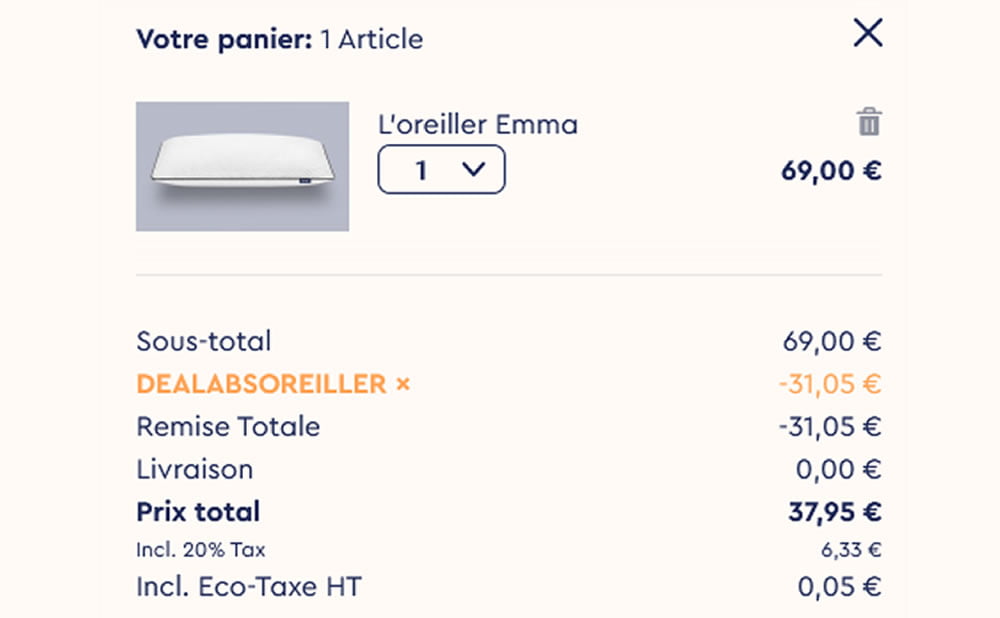Click the Sous-total label
Image resolution: width=1000 pixels, height=618 pixels.
204,341
